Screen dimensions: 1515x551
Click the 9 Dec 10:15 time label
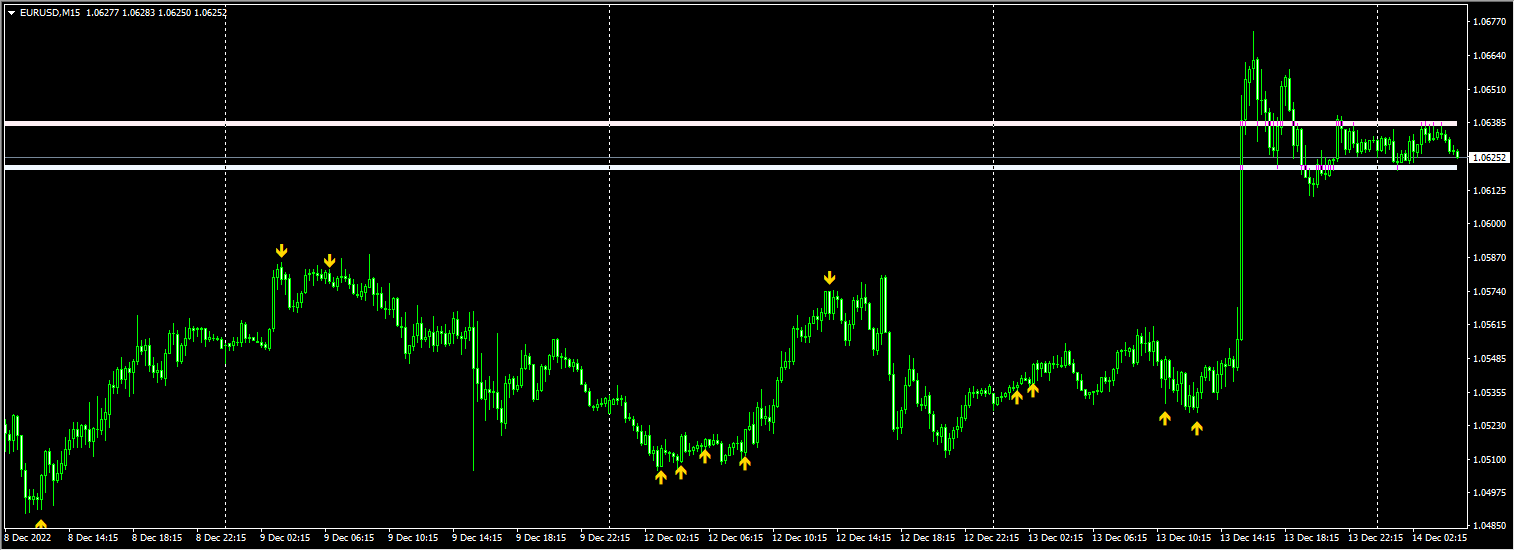413,538
